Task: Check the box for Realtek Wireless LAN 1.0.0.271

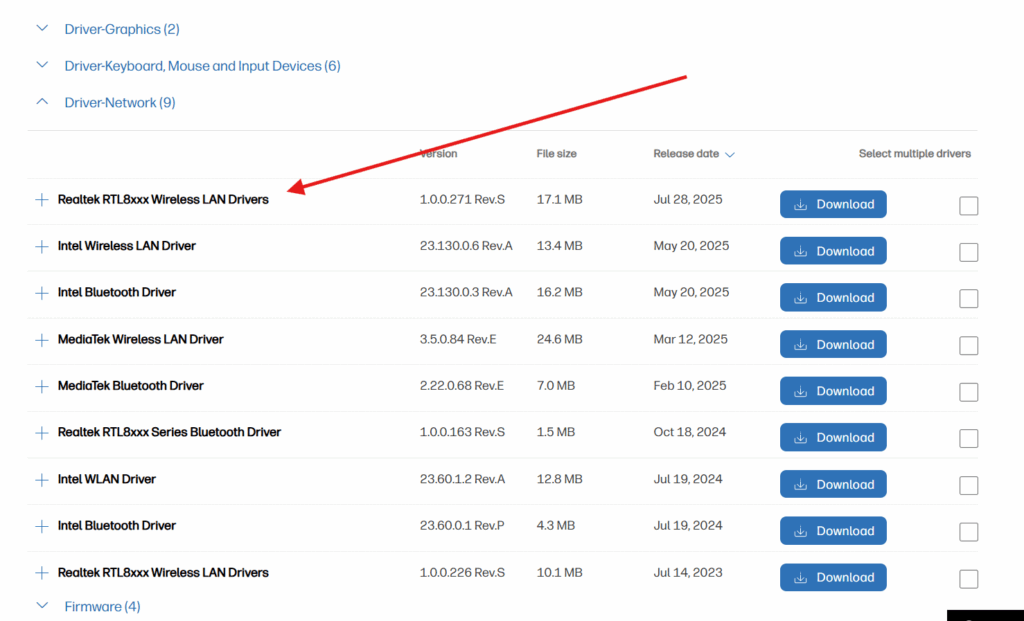Action: [x=968, y=206]
